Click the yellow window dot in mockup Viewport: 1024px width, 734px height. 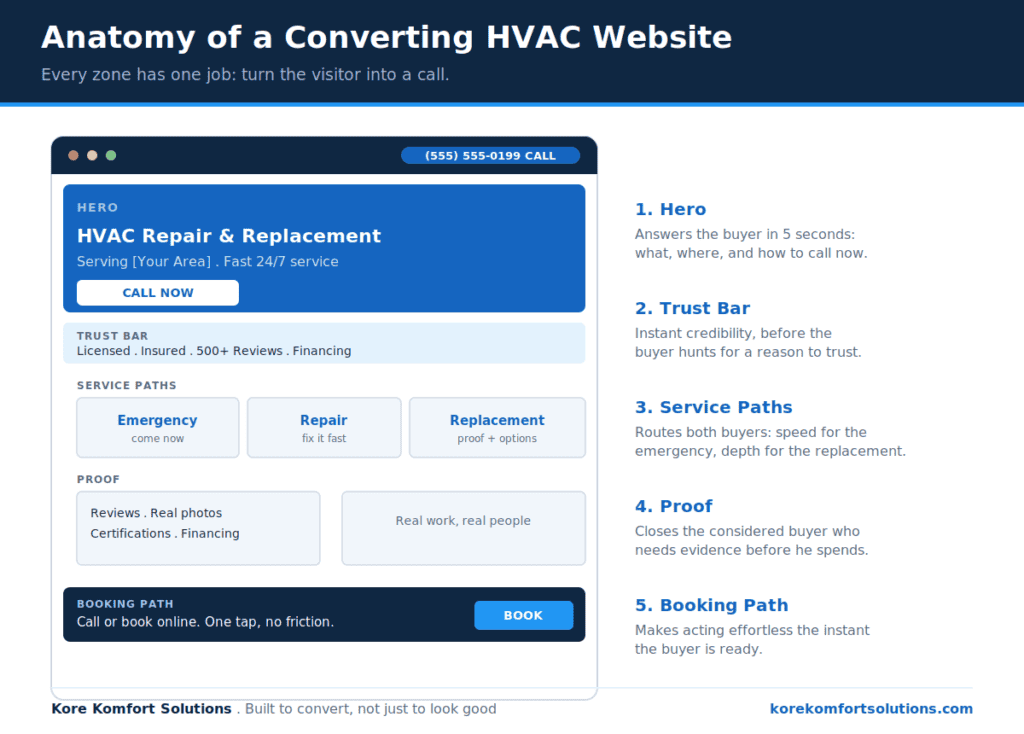pyautogui.click(x=92, y=155)
